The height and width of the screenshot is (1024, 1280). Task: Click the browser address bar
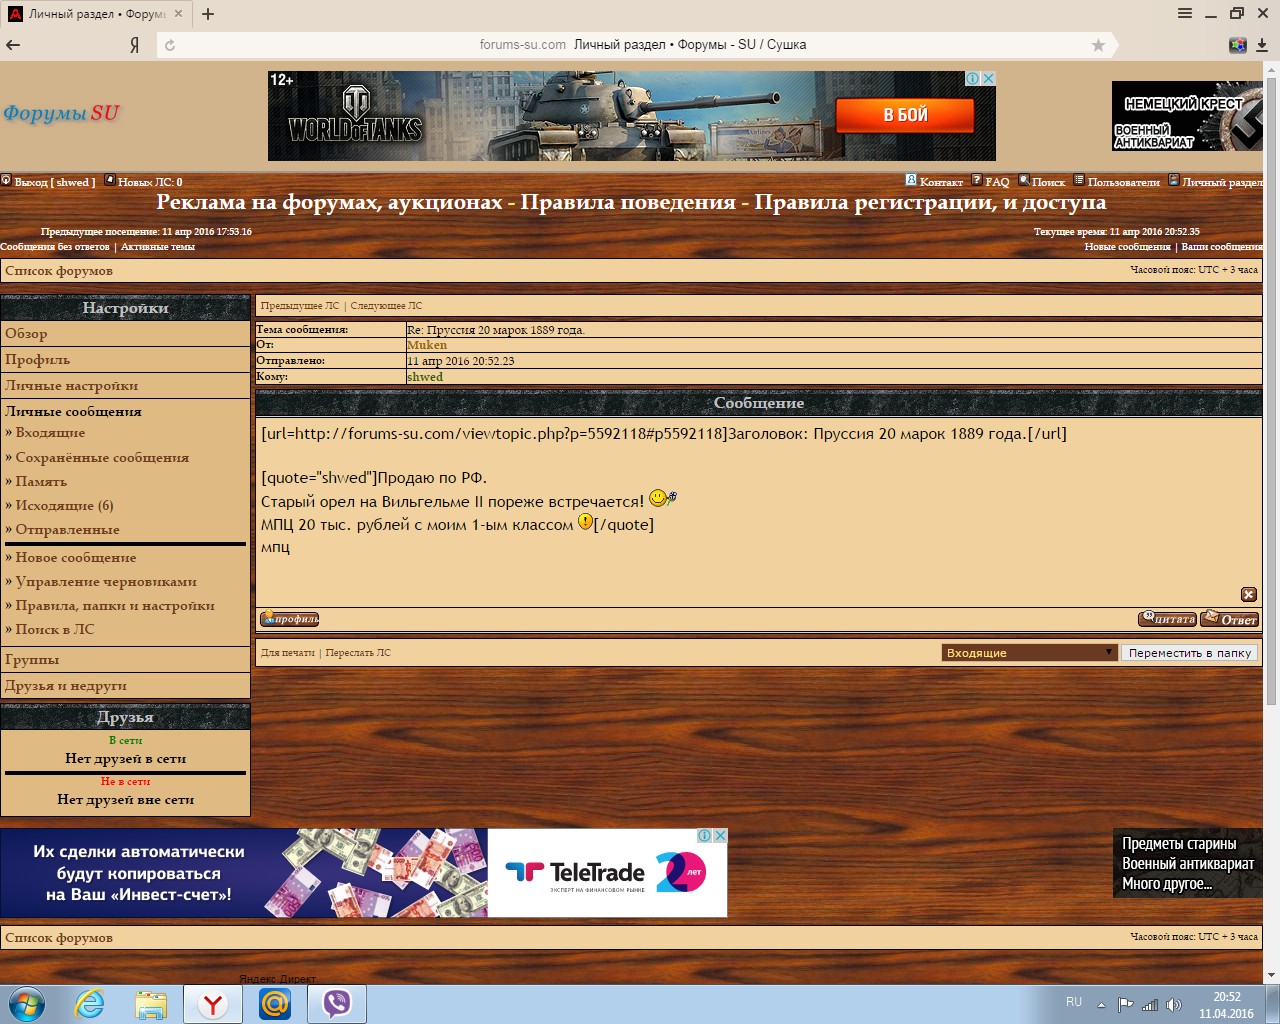[x=640, y=45]
